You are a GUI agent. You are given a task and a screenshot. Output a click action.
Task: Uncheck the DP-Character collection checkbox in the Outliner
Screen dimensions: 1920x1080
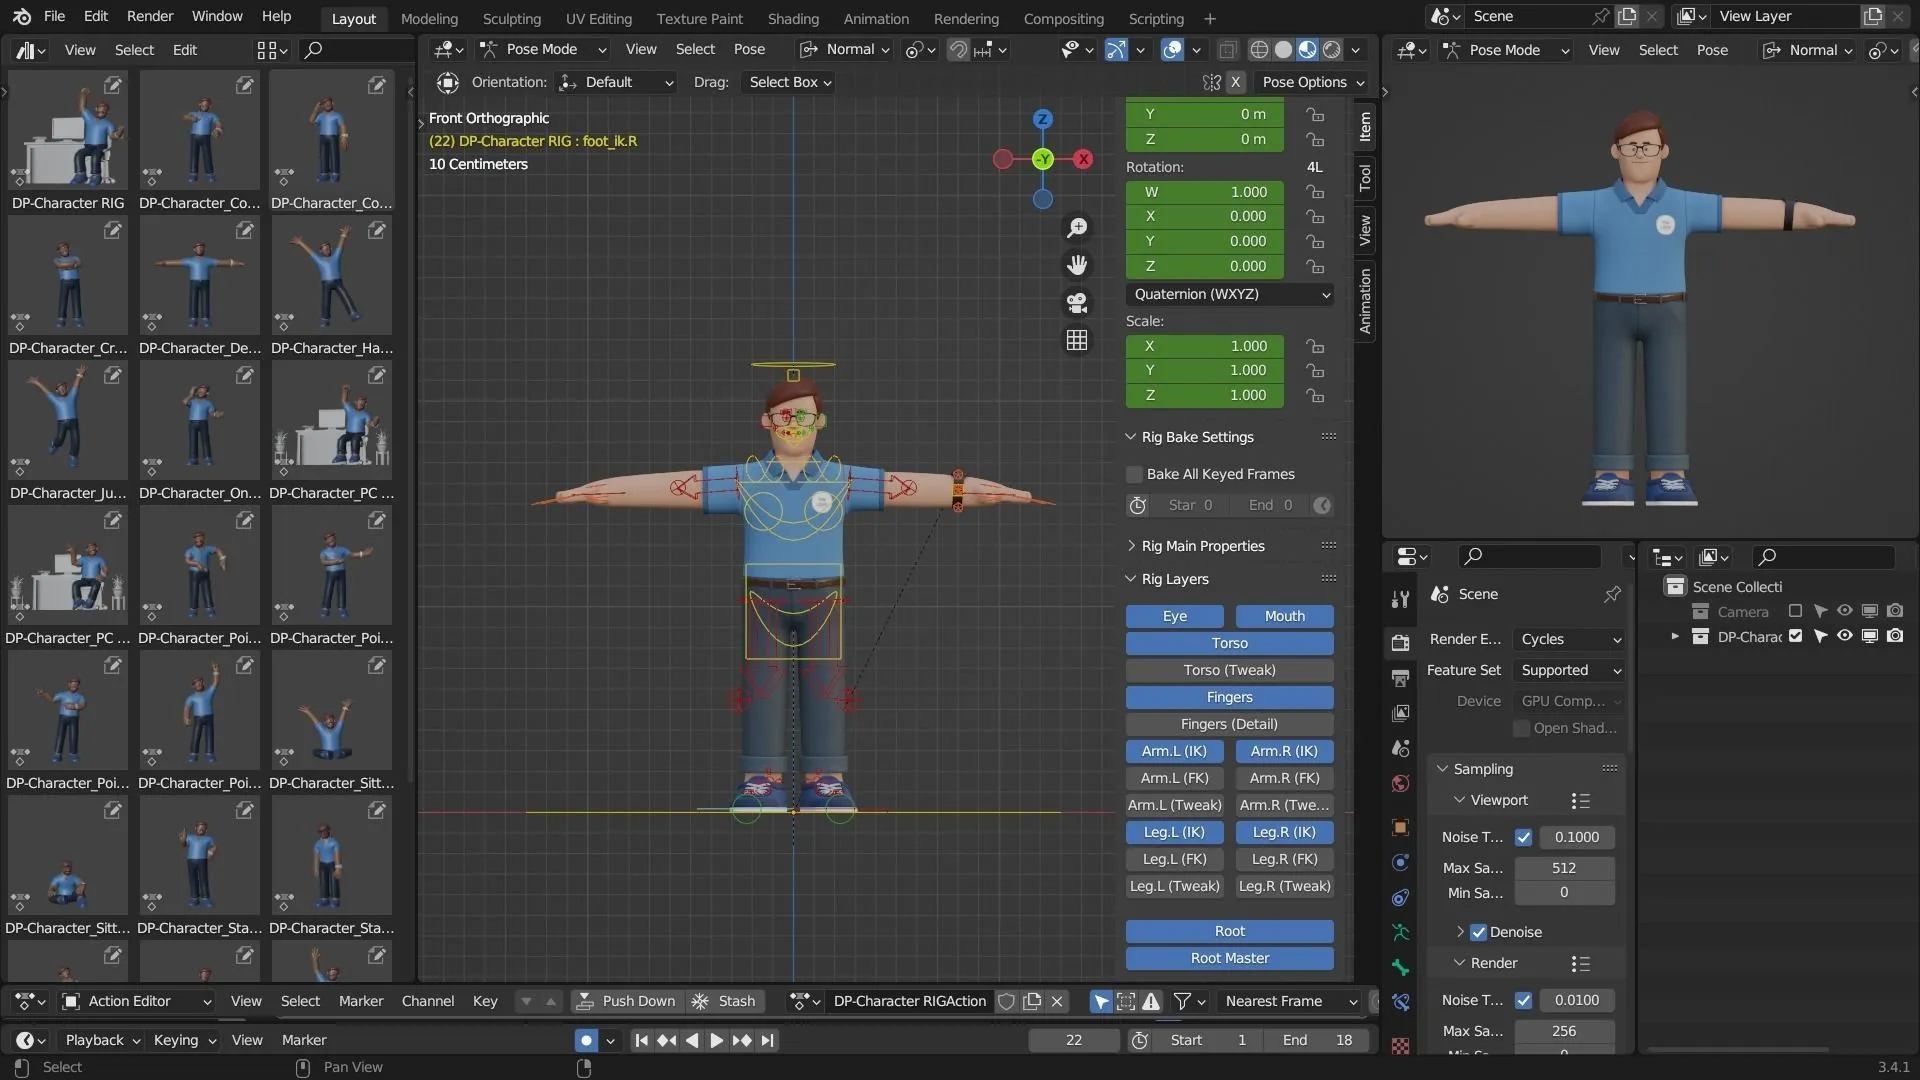[1797, 636]
